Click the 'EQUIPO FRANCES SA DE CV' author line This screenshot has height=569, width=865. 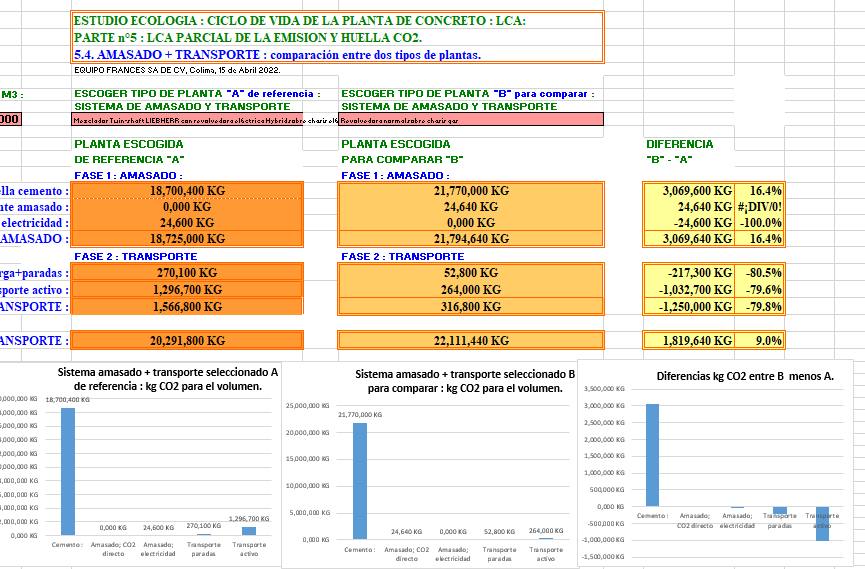click(x=177, y=70)
